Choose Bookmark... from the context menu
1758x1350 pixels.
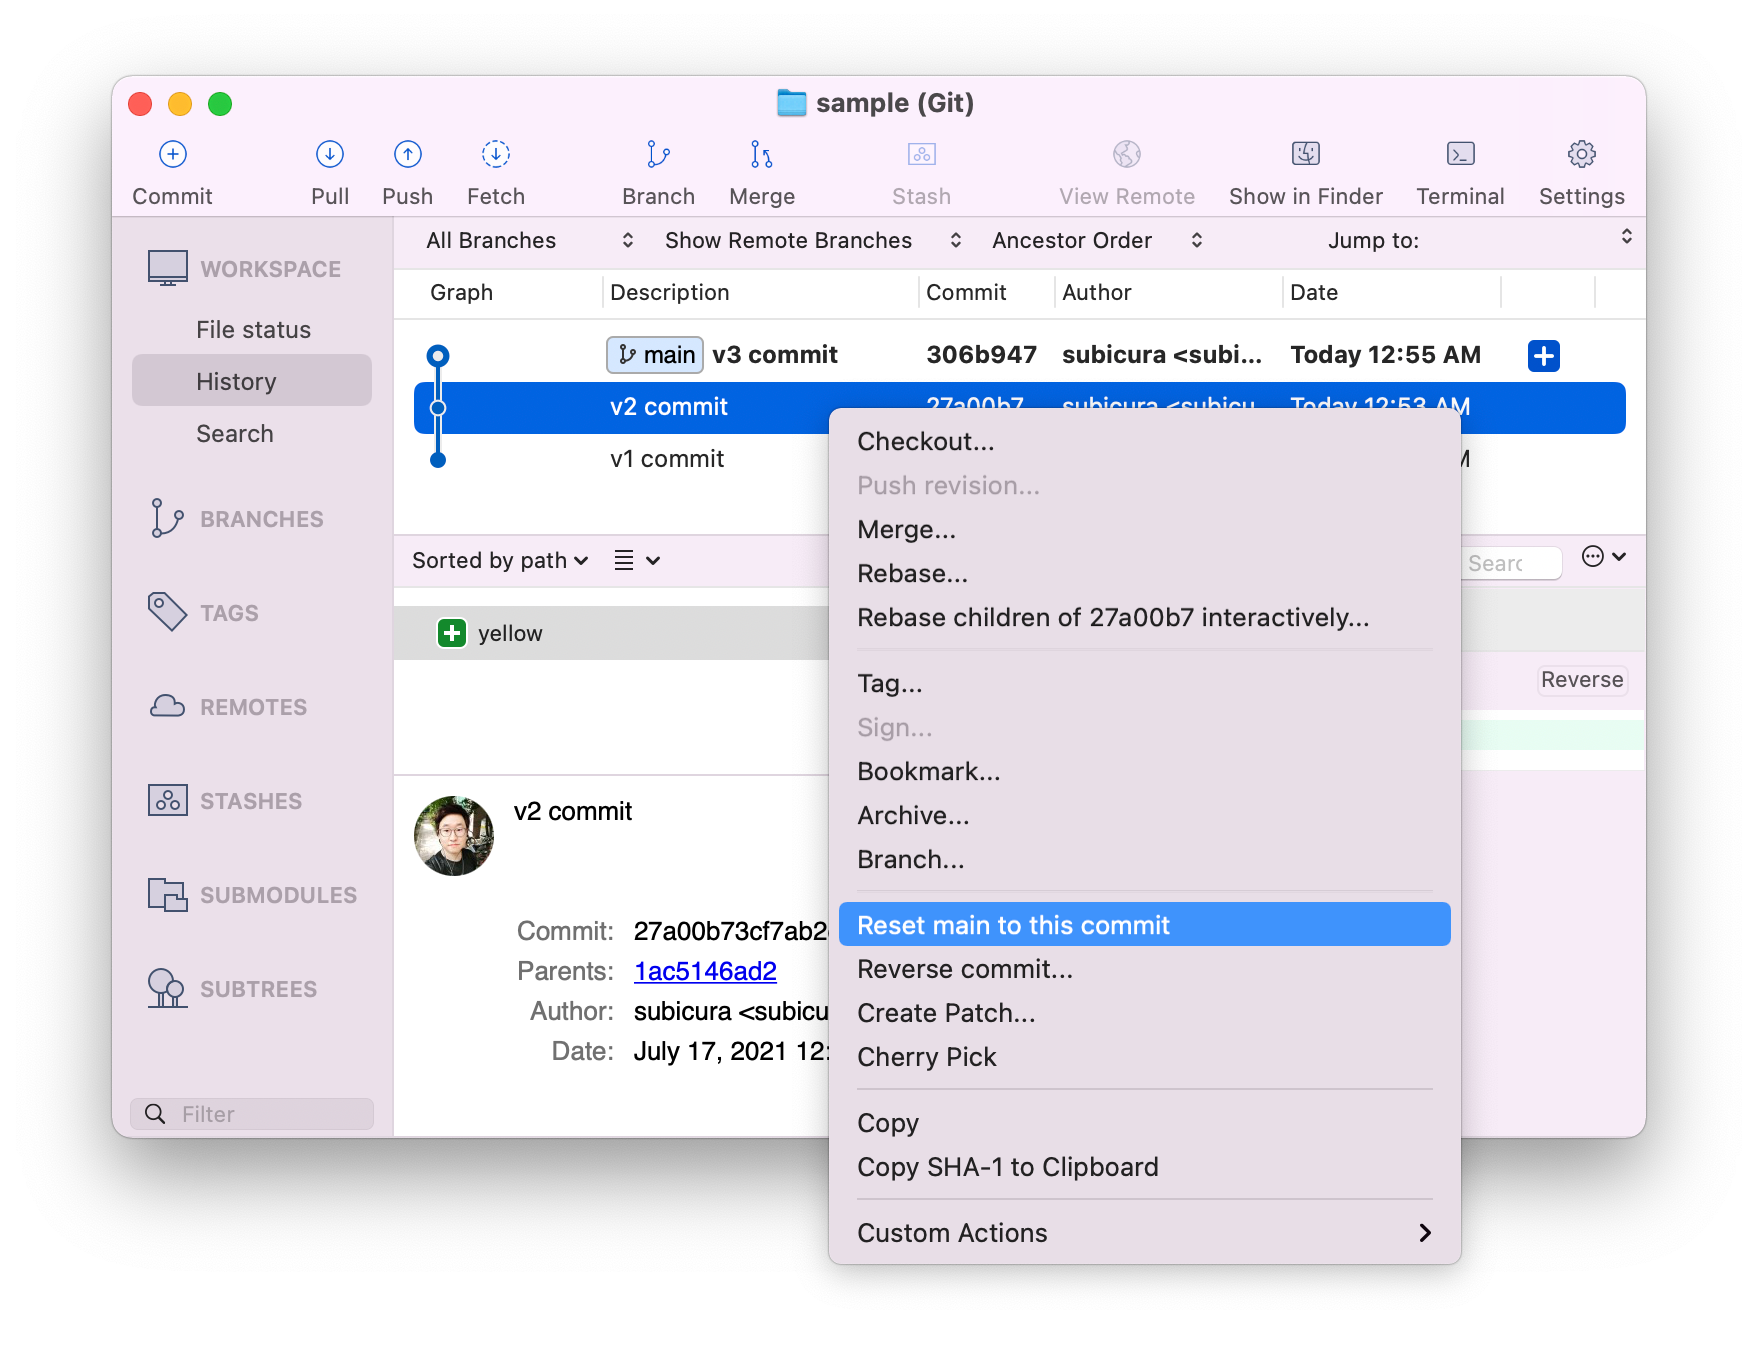tap(1145, 772)
